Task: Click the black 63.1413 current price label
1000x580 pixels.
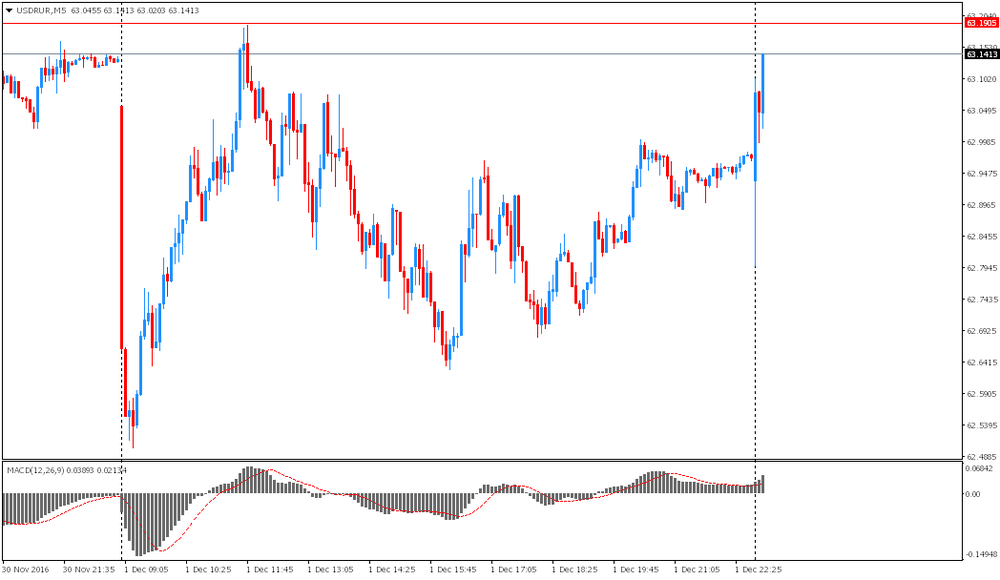Action: (981, 54)
